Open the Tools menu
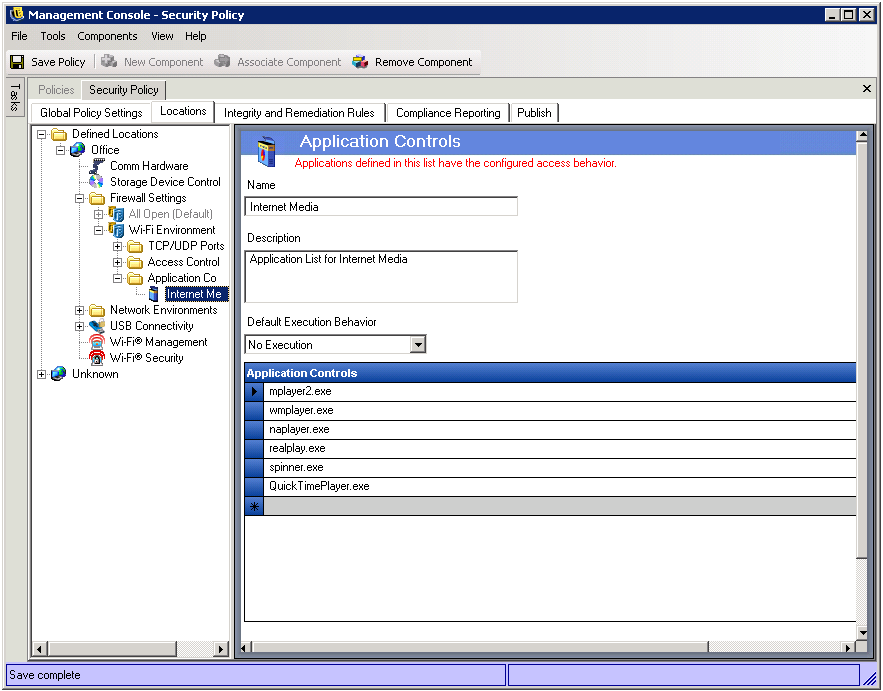The width and height of the screenshot is (883, 691). click(x=53, y=36)
